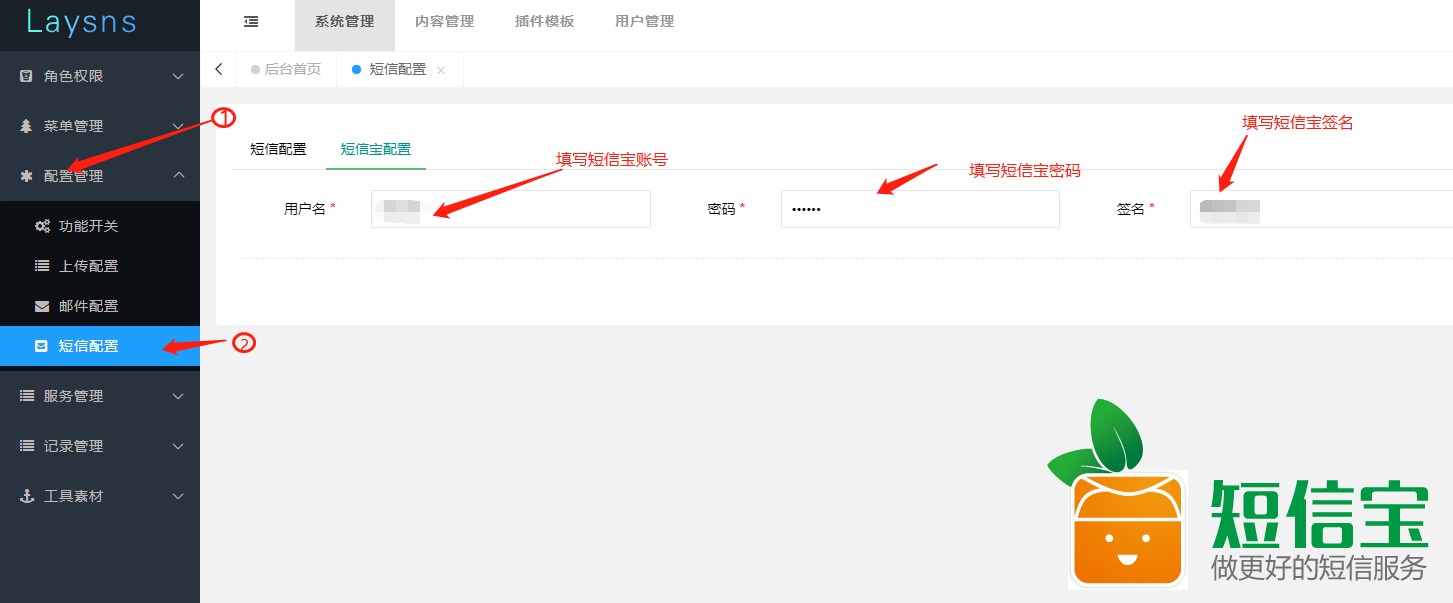Collapse the 配置管理 menu chevron
This screenshot has height=603, width=1453.
point(178,175)
